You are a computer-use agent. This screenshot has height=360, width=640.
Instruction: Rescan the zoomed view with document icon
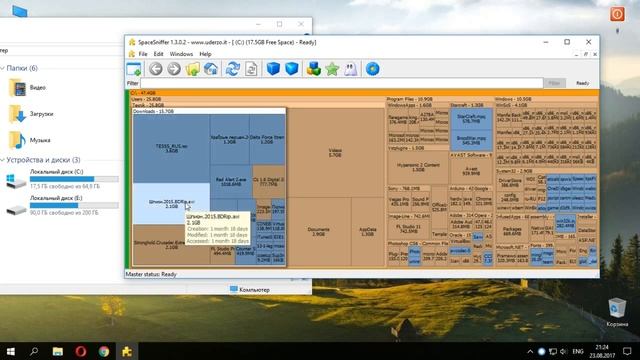tap(251, 69)
